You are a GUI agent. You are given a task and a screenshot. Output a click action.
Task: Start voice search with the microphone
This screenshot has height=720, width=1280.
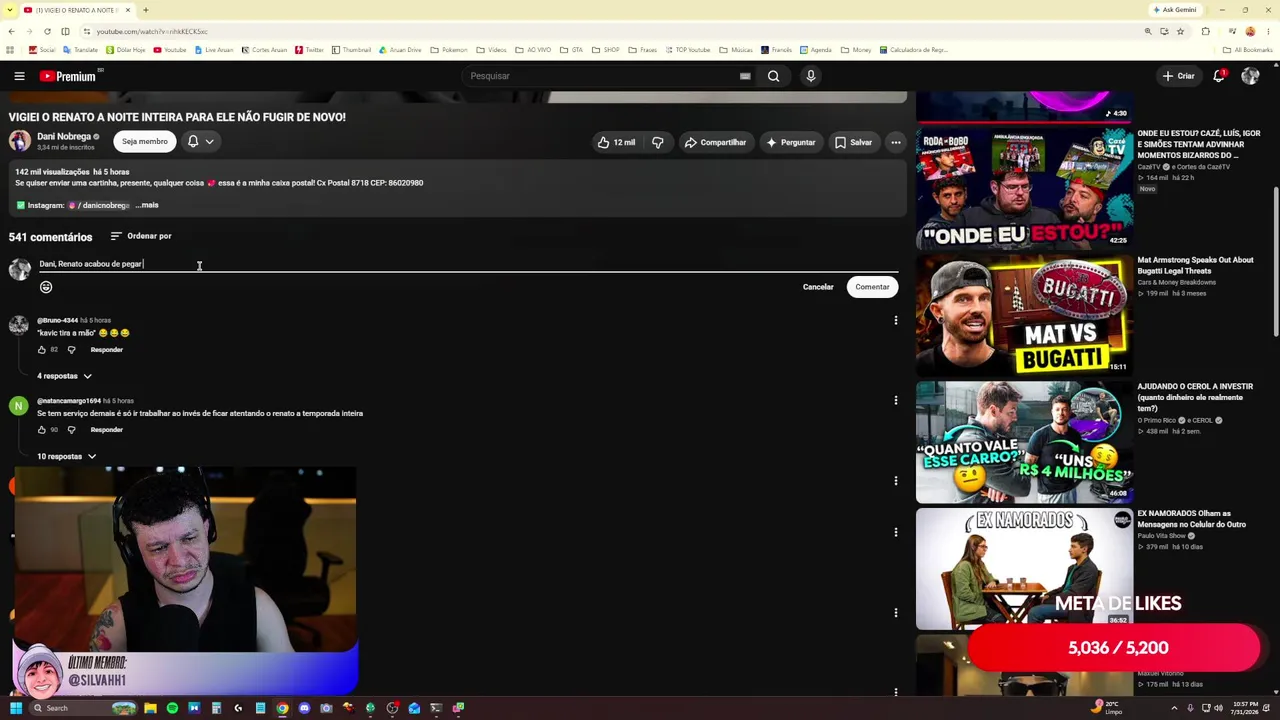(811, 76)
